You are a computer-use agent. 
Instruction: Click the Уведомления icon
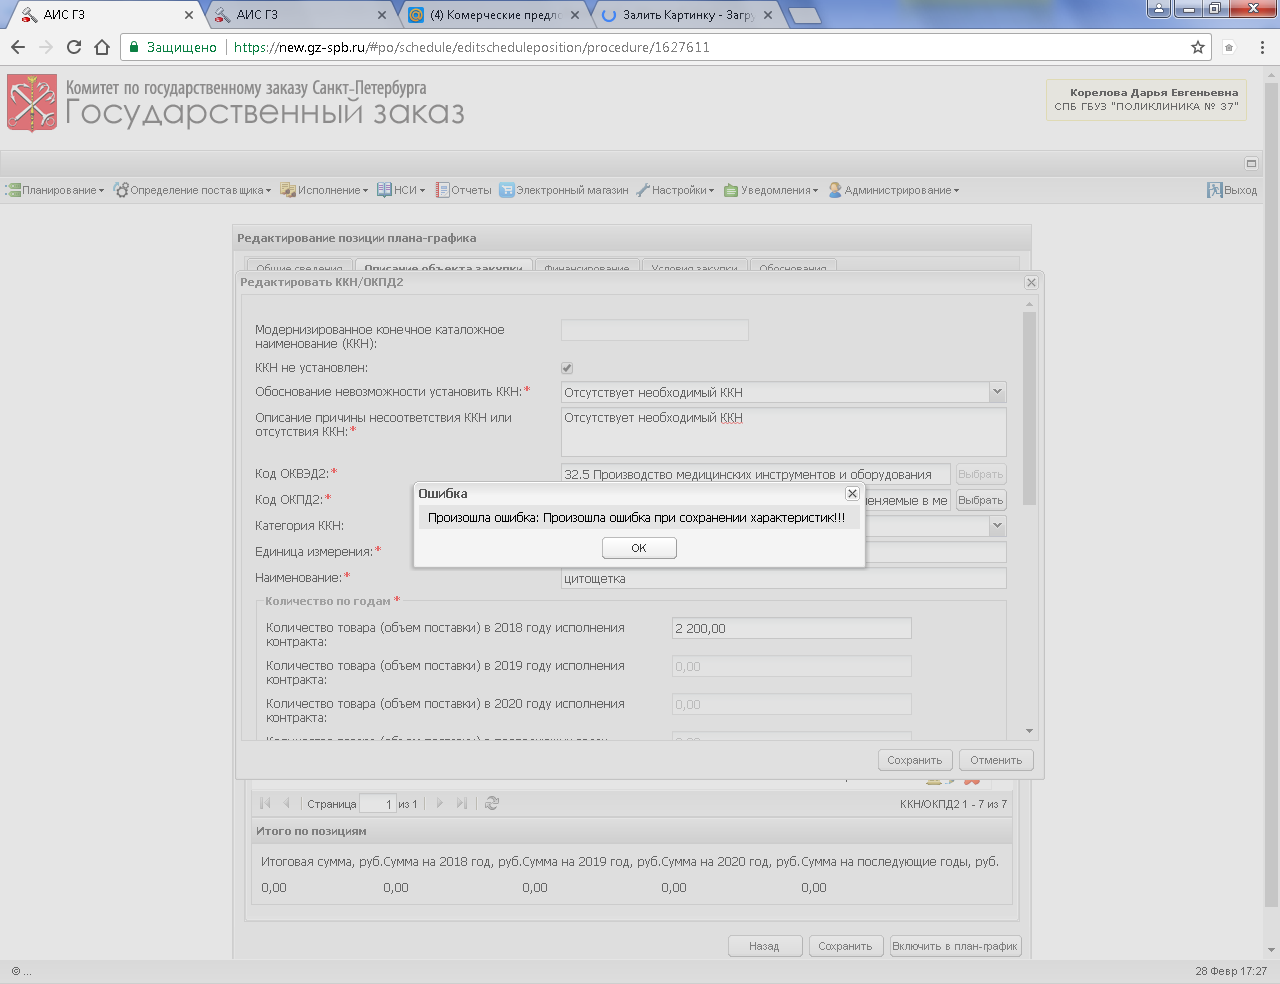(731, 190)
